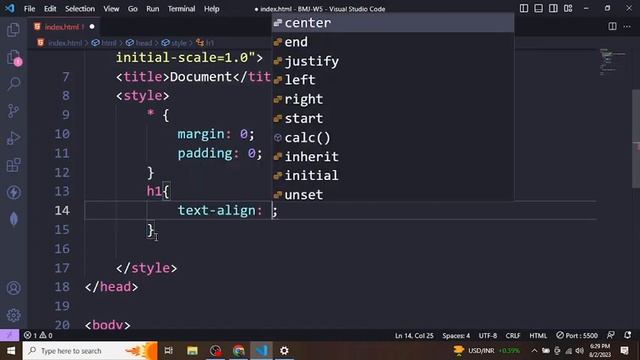The image size is (640, 360).
Task: Choose the inherit suggestion
Action: pyautogui.click(x=393, y=156)
